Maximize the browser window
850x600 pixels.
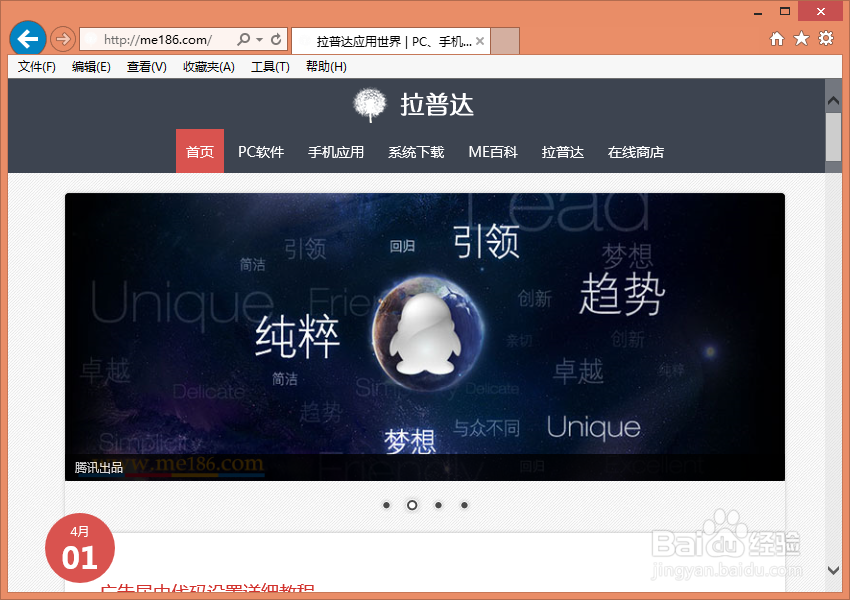(785, 11)
